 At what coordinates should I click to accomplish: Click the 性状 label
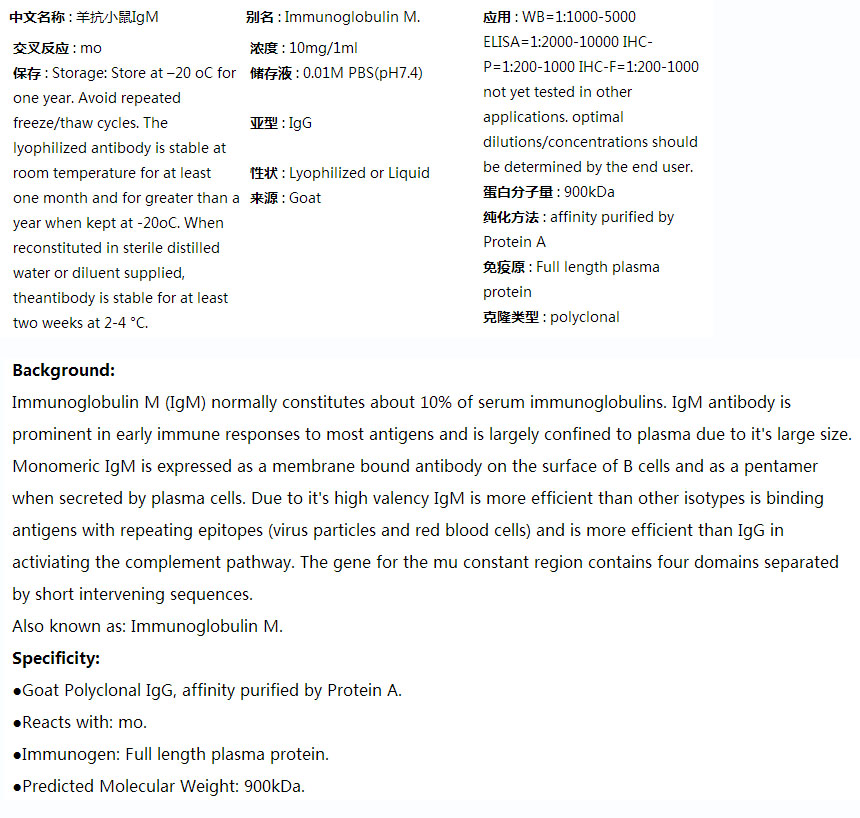tap(263, 173)
